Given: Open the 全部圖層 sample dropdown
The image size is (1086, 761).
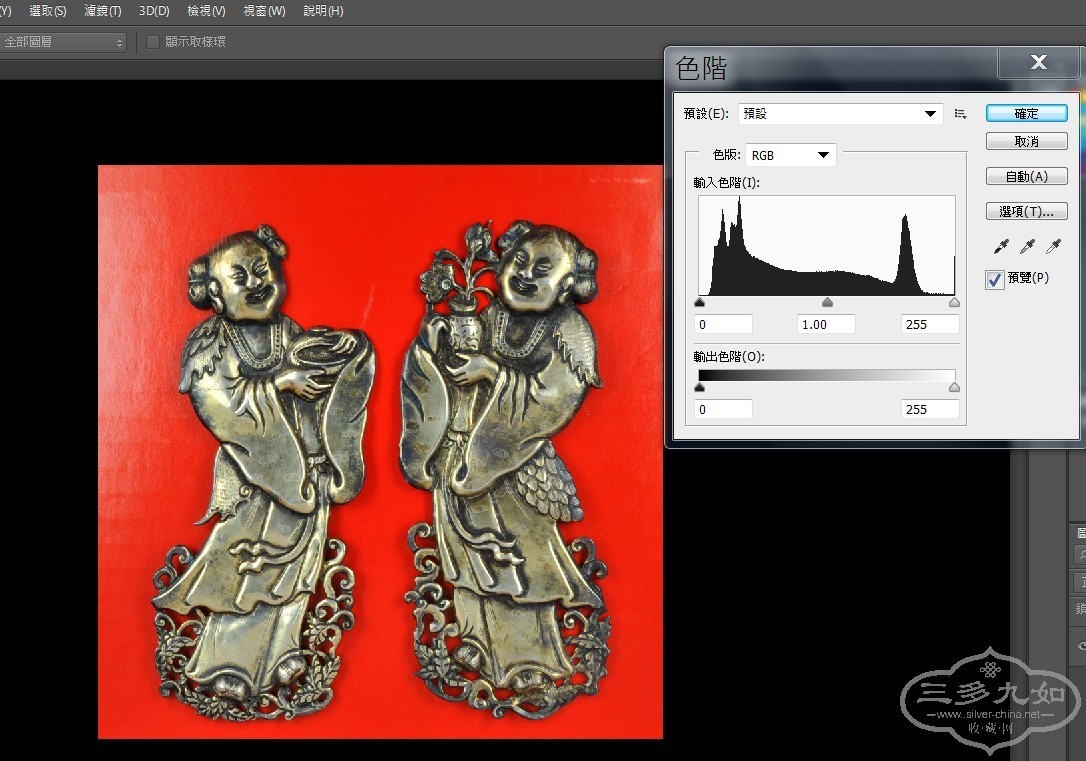Looking at the screenshot, I should coord(63,42).
